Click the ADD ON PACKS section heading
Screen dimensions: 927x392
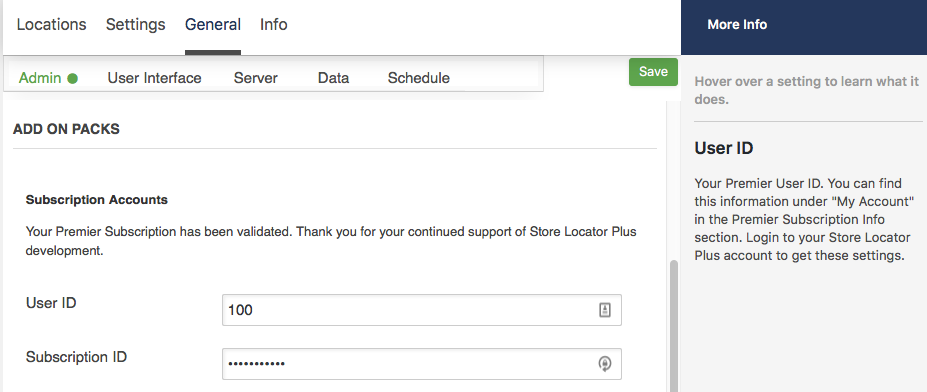coord(66,129)
